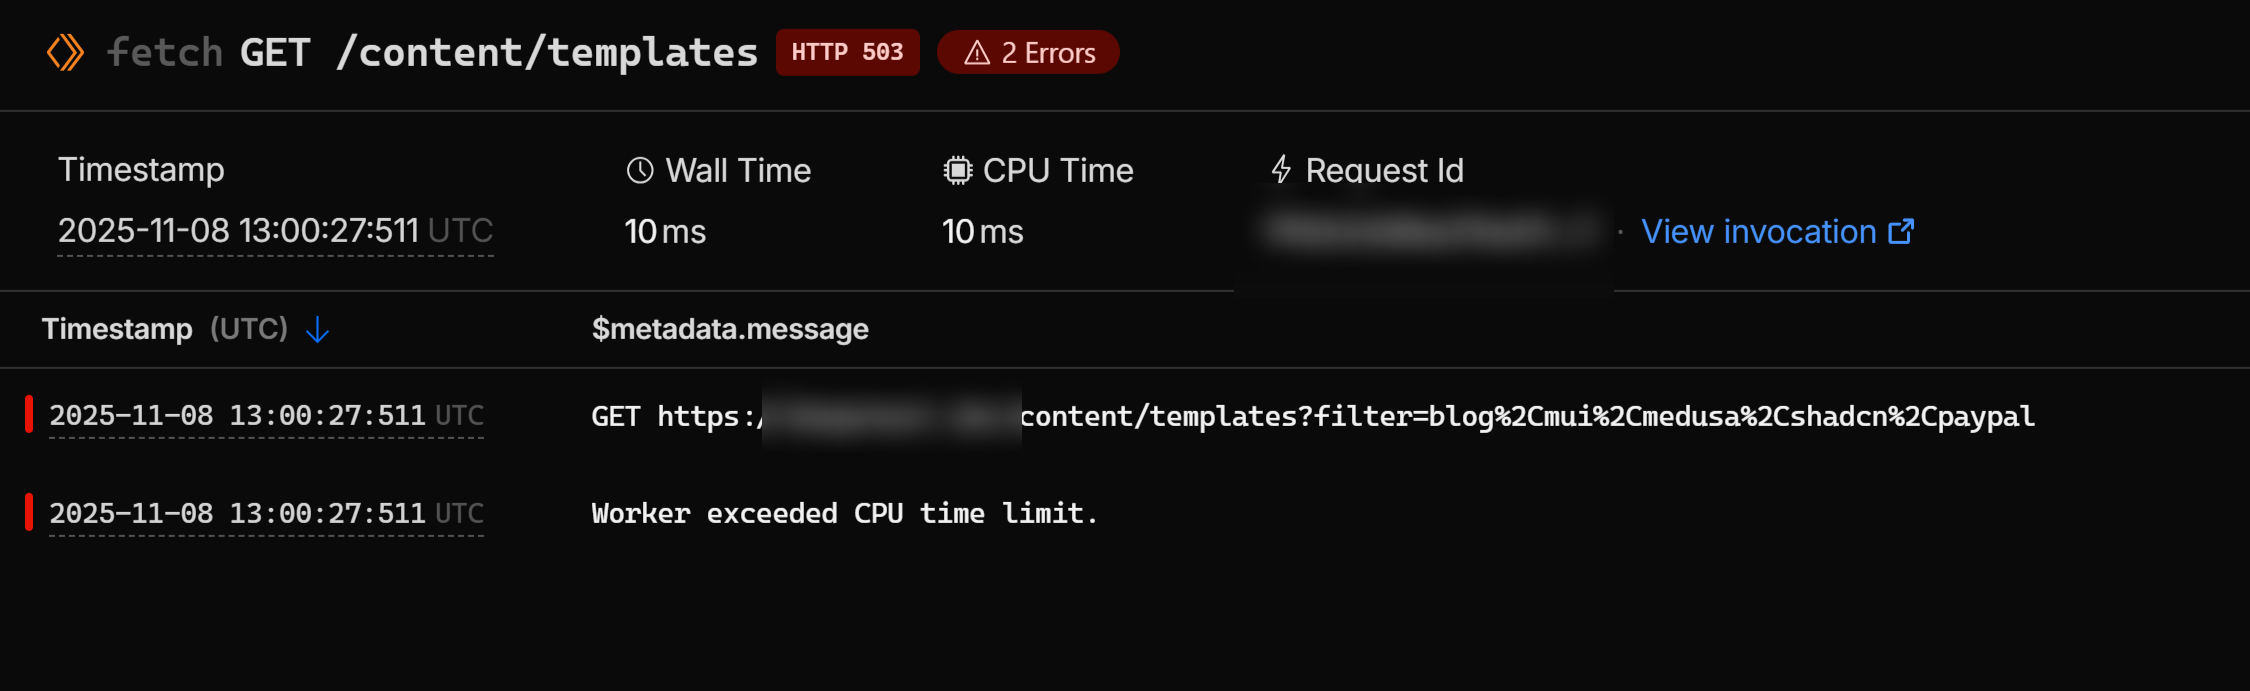2250x691 pixels.
Task: Click the Timestamp (UTC) column header
Action: coord(164,329)
